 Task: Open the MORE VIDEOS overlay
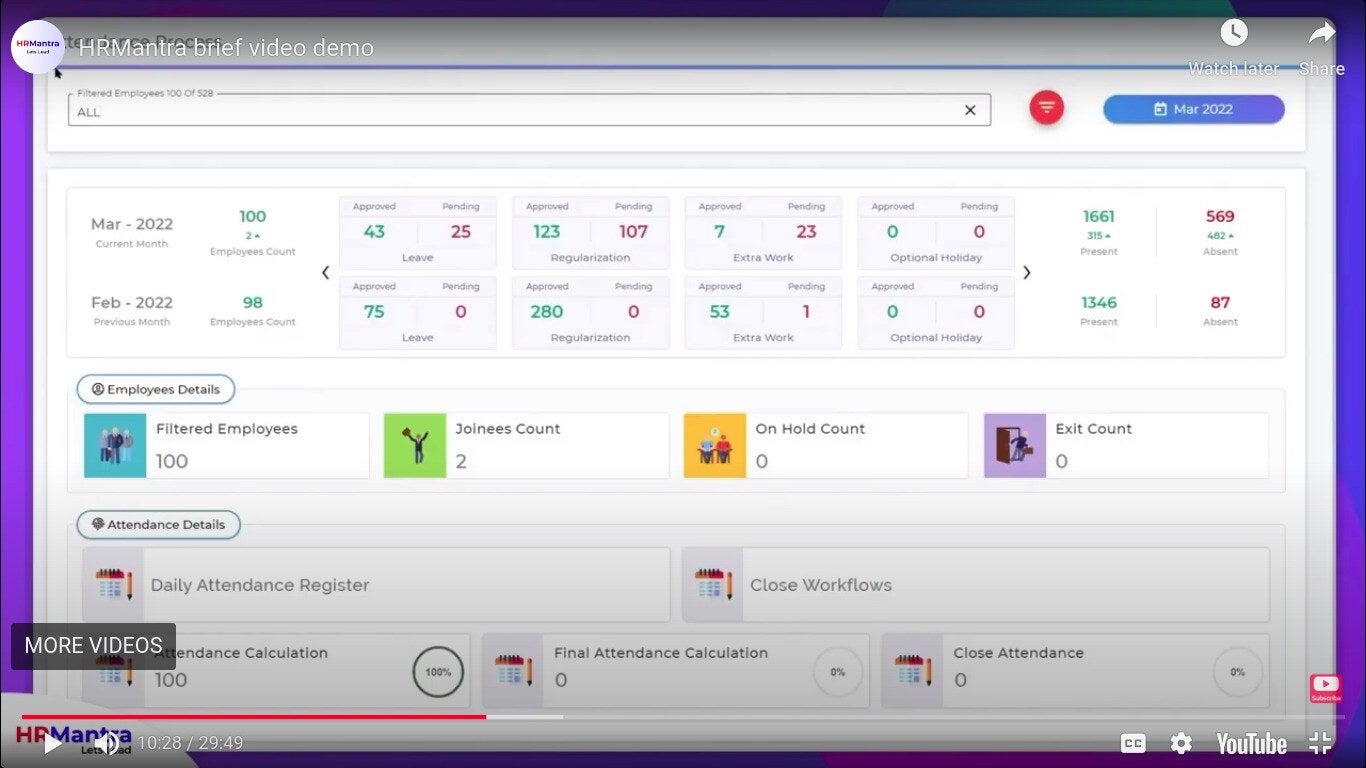click(x=93, y=646)
